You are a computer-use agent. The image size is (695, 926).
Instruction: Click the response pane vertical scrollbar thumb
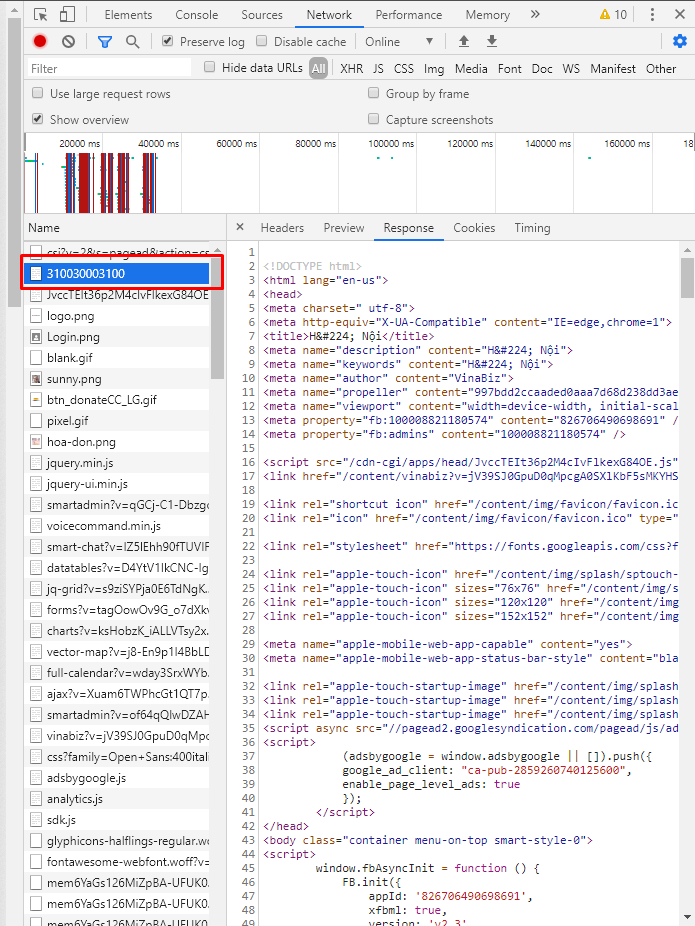(x=687, y=278)
